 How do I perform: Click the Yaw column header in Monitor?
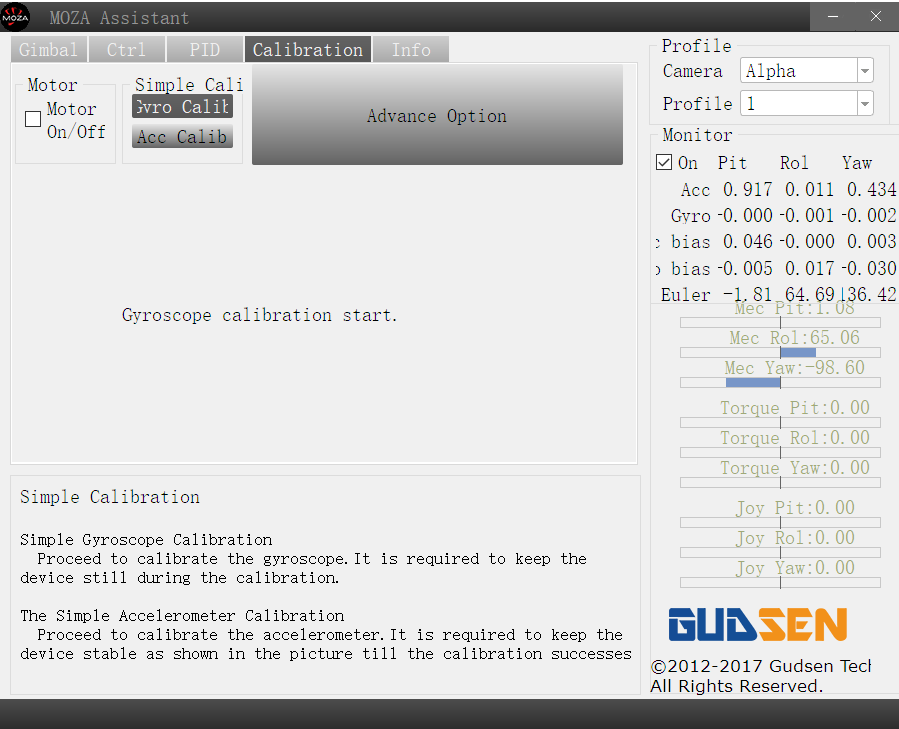point(857,163)
